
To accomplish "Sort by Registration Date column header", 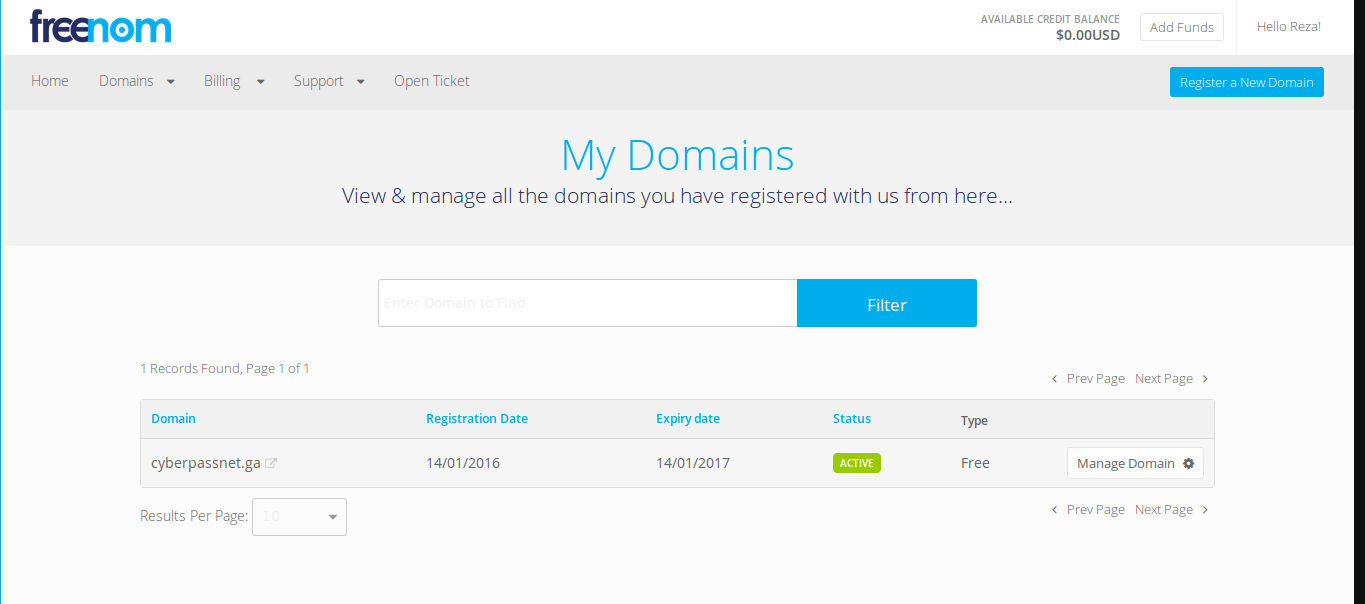I will point(477,419).
